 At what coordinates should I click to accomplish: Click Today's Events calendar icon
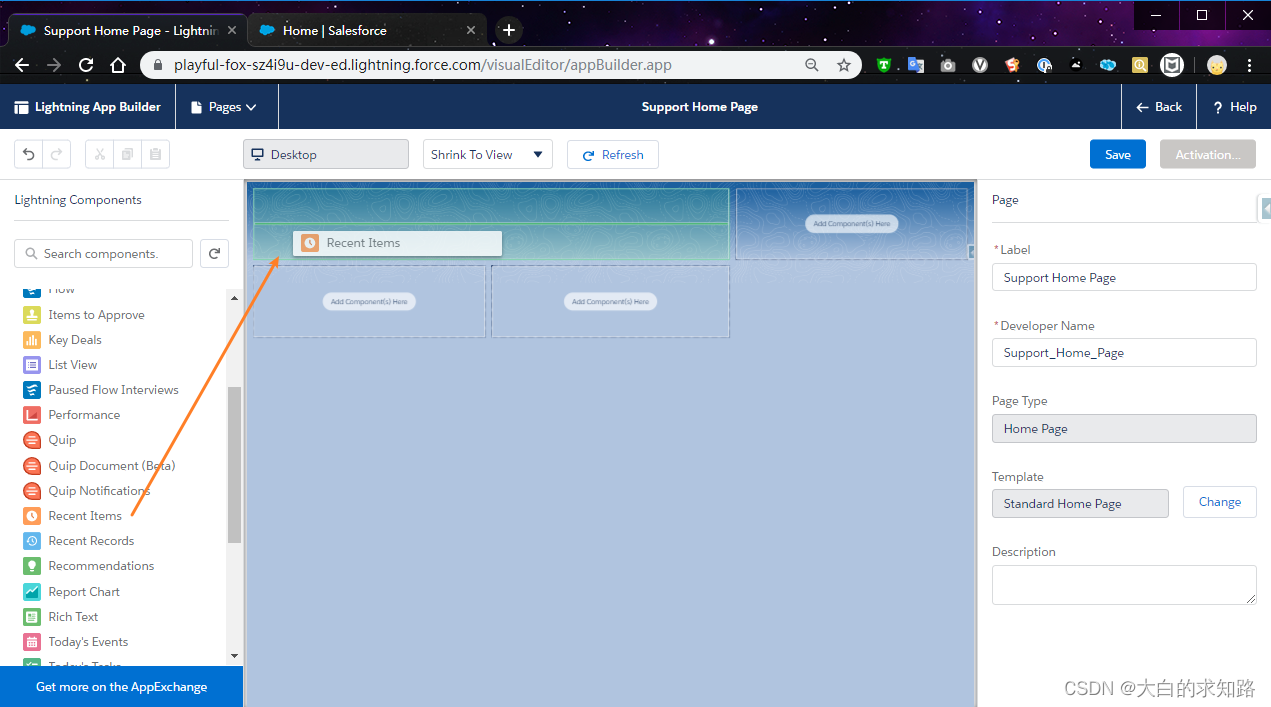31,642
